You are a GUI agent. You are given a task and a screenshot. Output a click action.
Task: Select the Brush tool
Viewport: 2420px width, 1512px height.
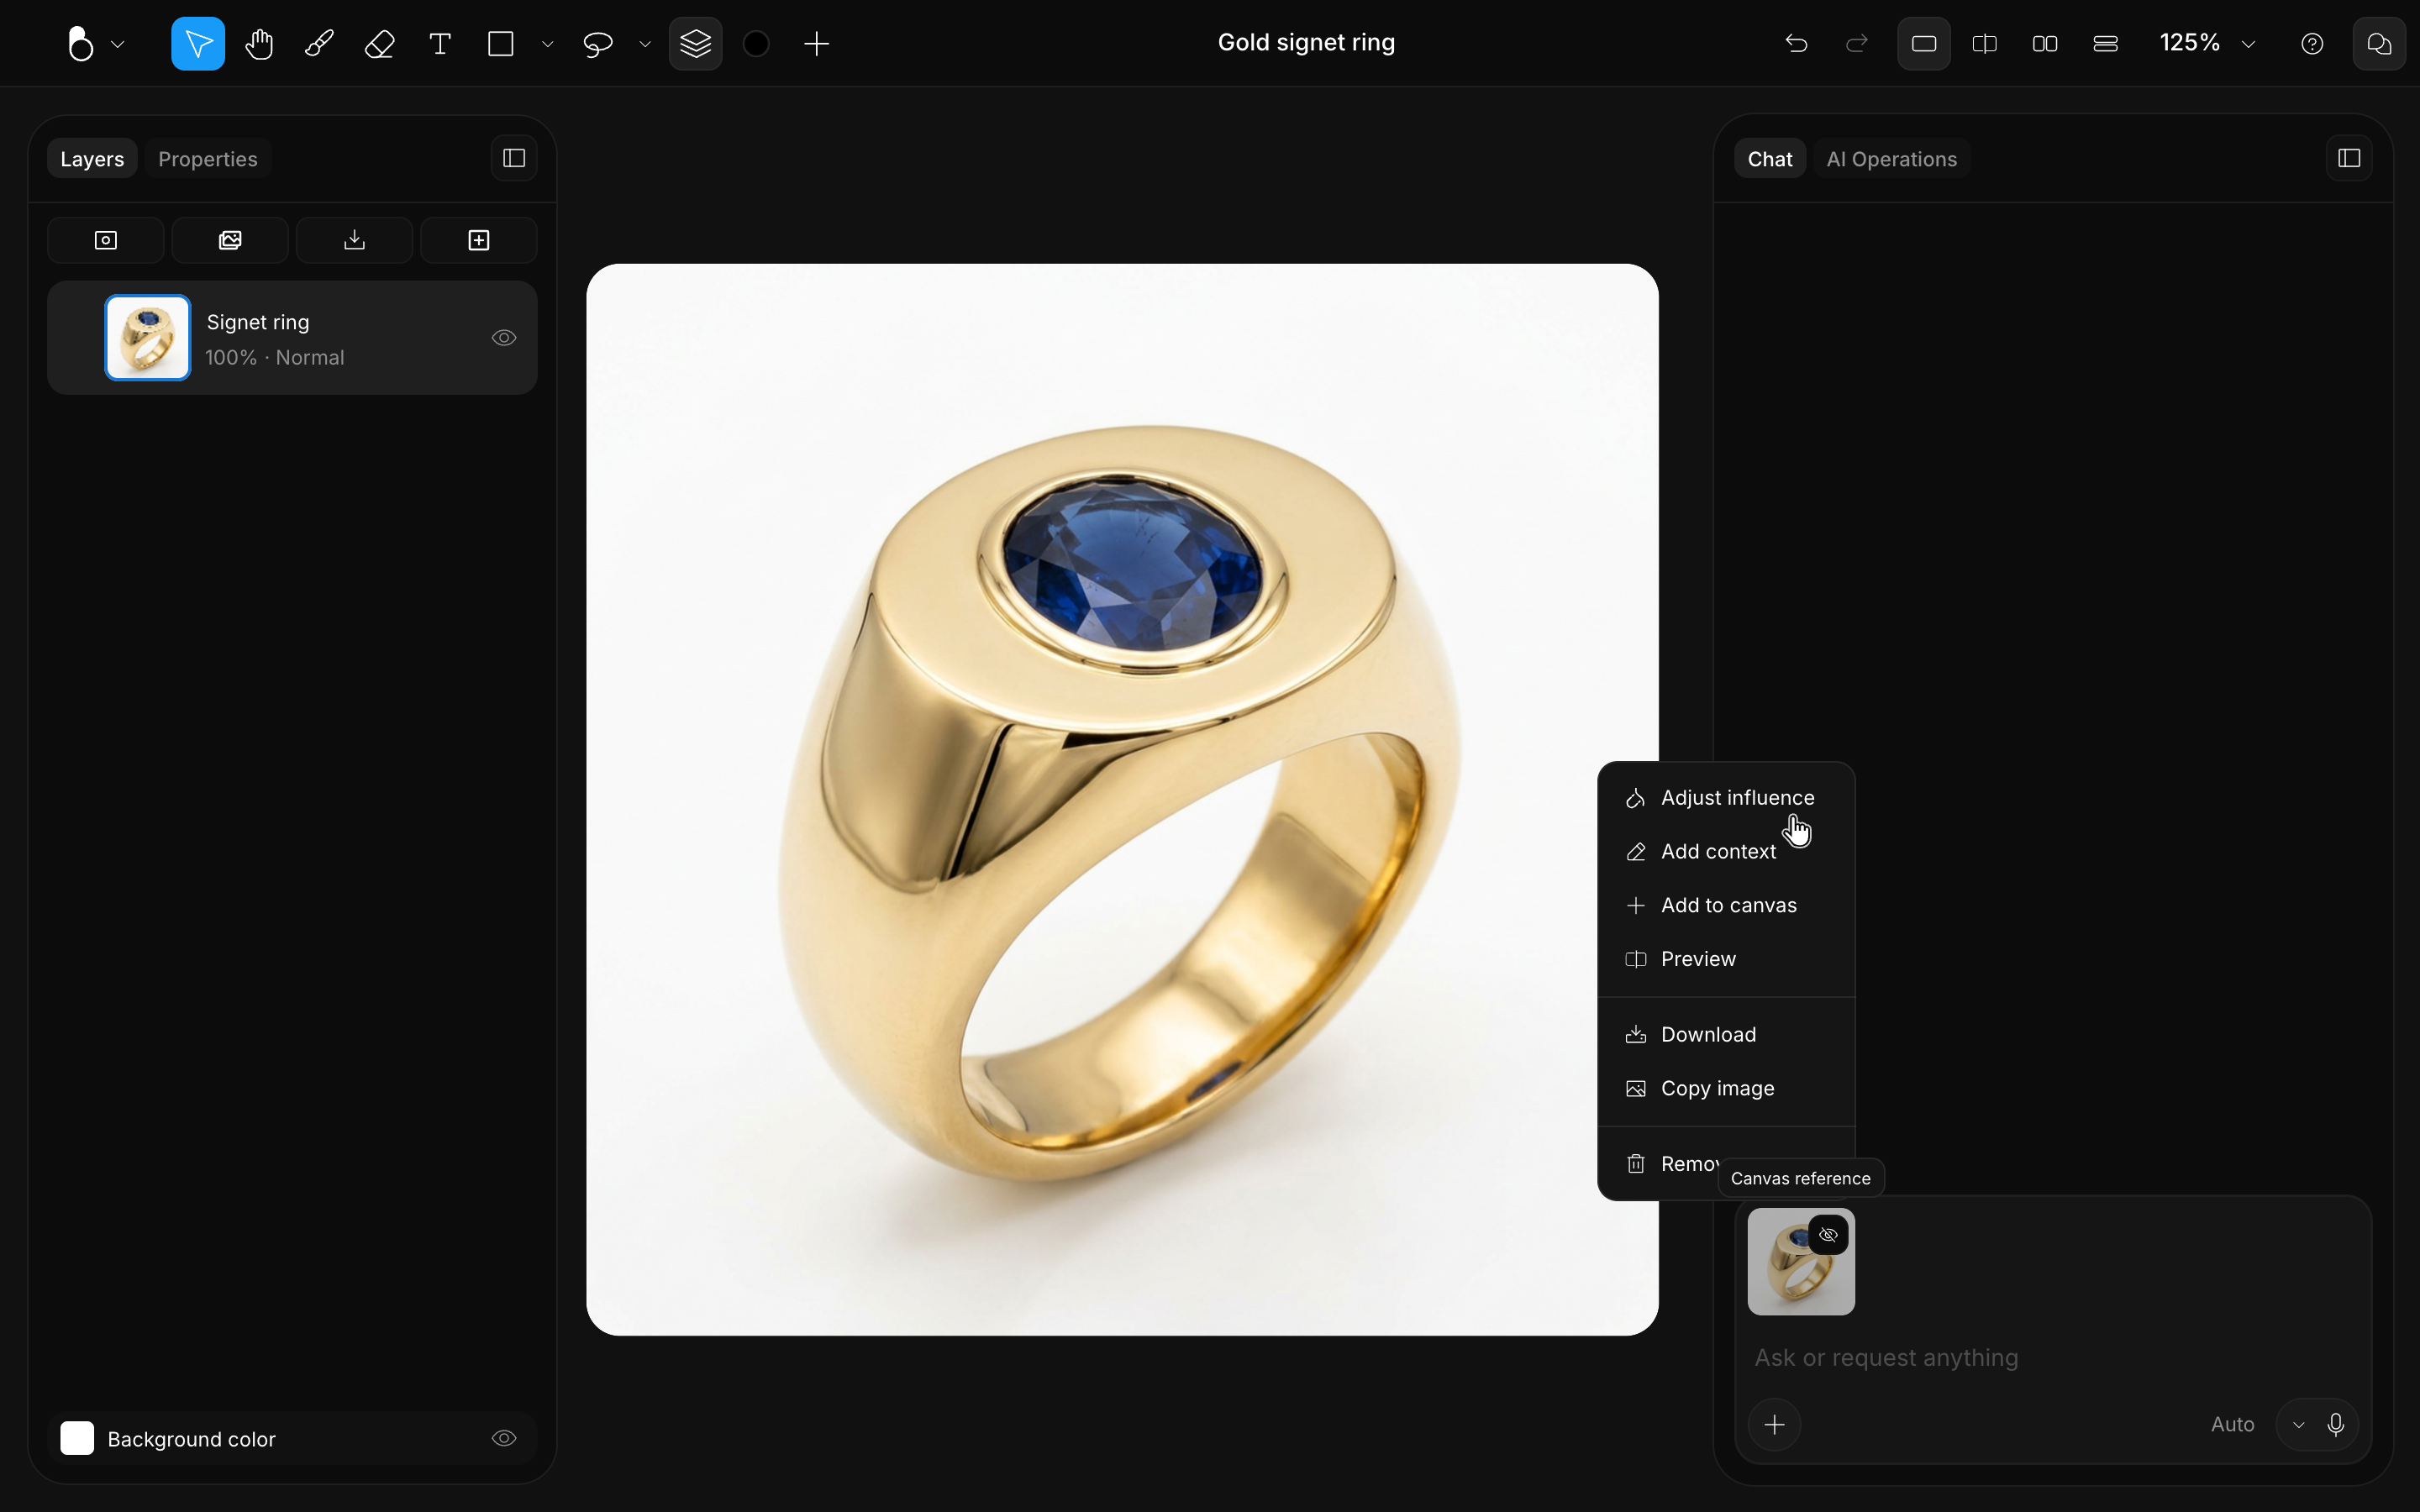[x=319, y=44]
